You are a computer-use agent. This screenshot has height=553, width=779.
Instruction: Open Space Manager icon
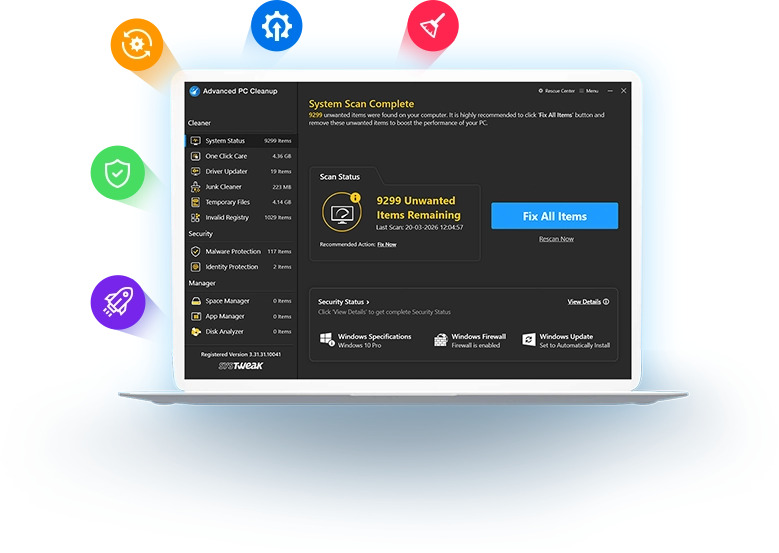[x=196, y=301]
